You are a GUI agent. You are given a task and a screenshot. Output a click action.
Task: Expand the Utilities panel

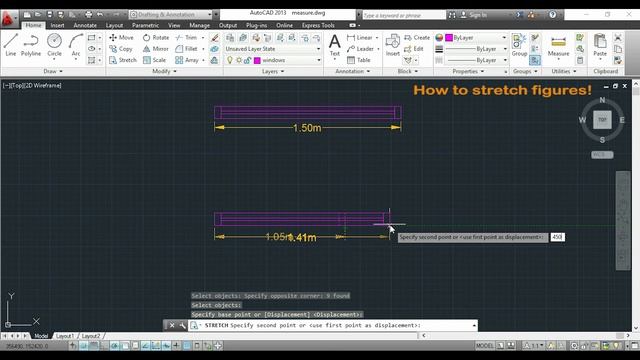[564, 71]
